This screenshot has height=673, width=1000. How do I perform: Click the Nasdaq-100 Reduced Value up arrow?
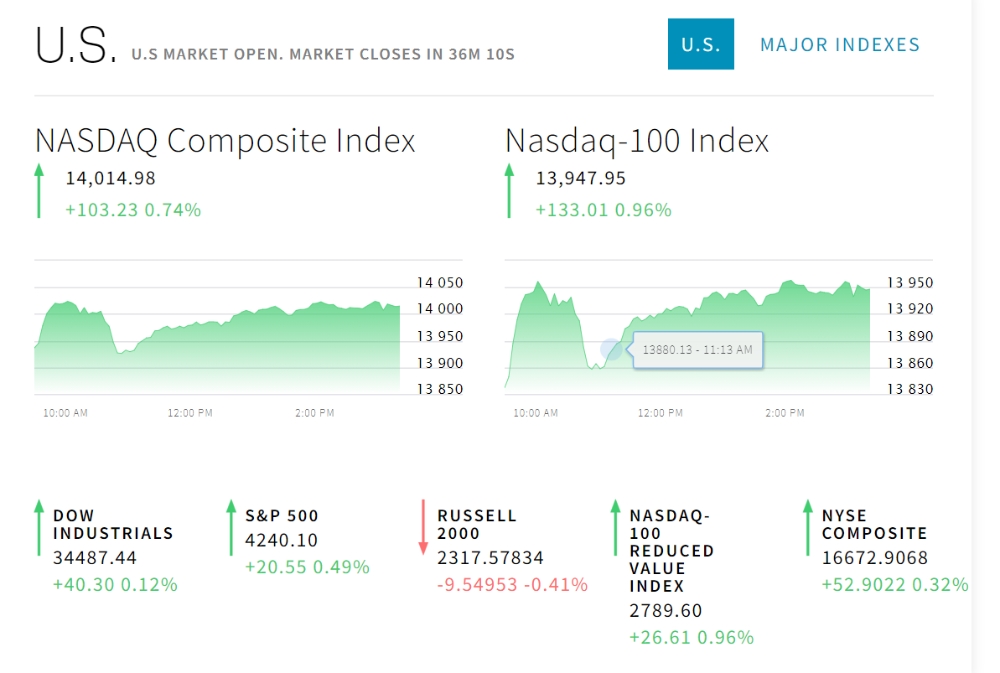tap(615, 527)
